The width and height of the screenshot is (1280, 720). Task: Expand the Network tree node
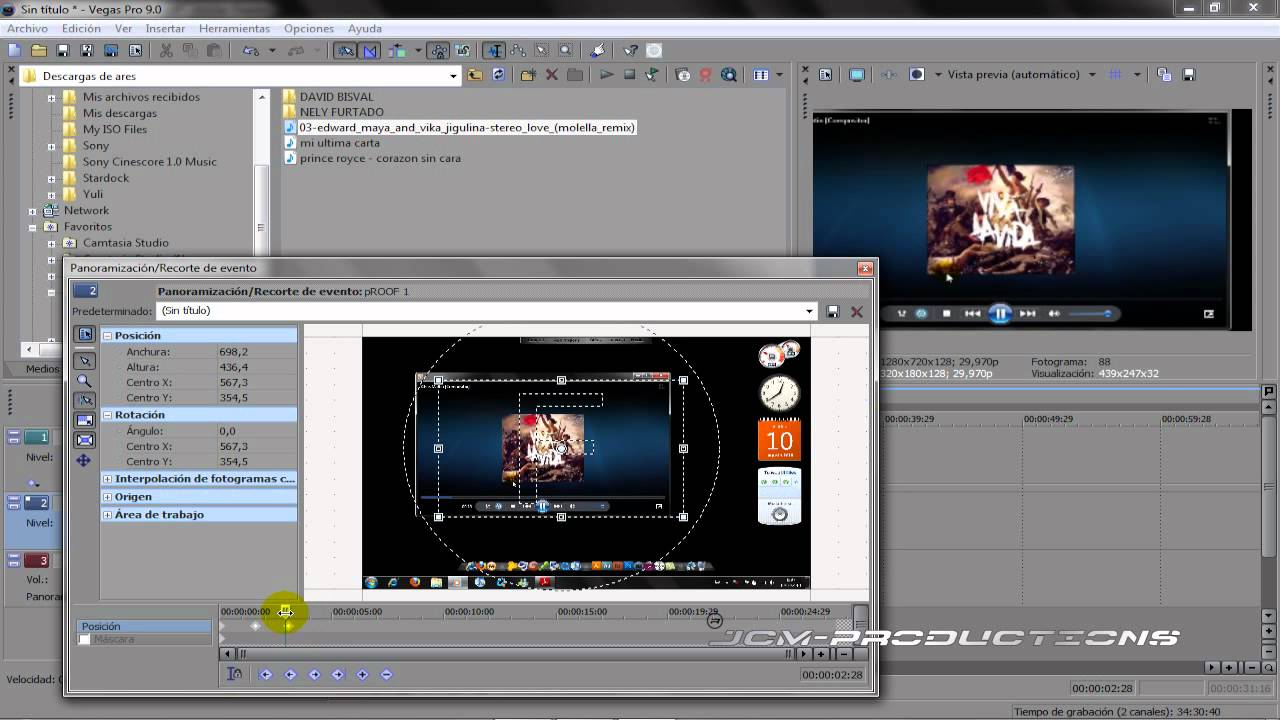(x=33, y=211)
